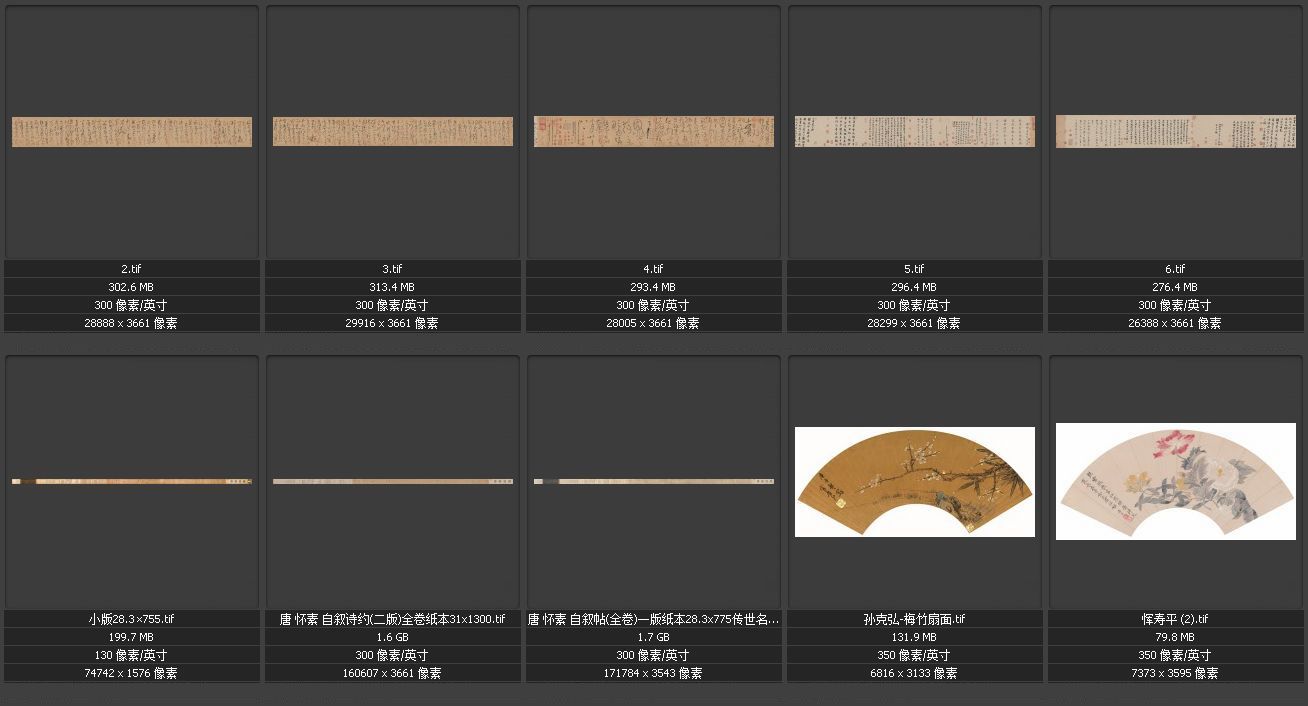
Task: Click the 313.4 MB file size label
Action: (393, 287)
